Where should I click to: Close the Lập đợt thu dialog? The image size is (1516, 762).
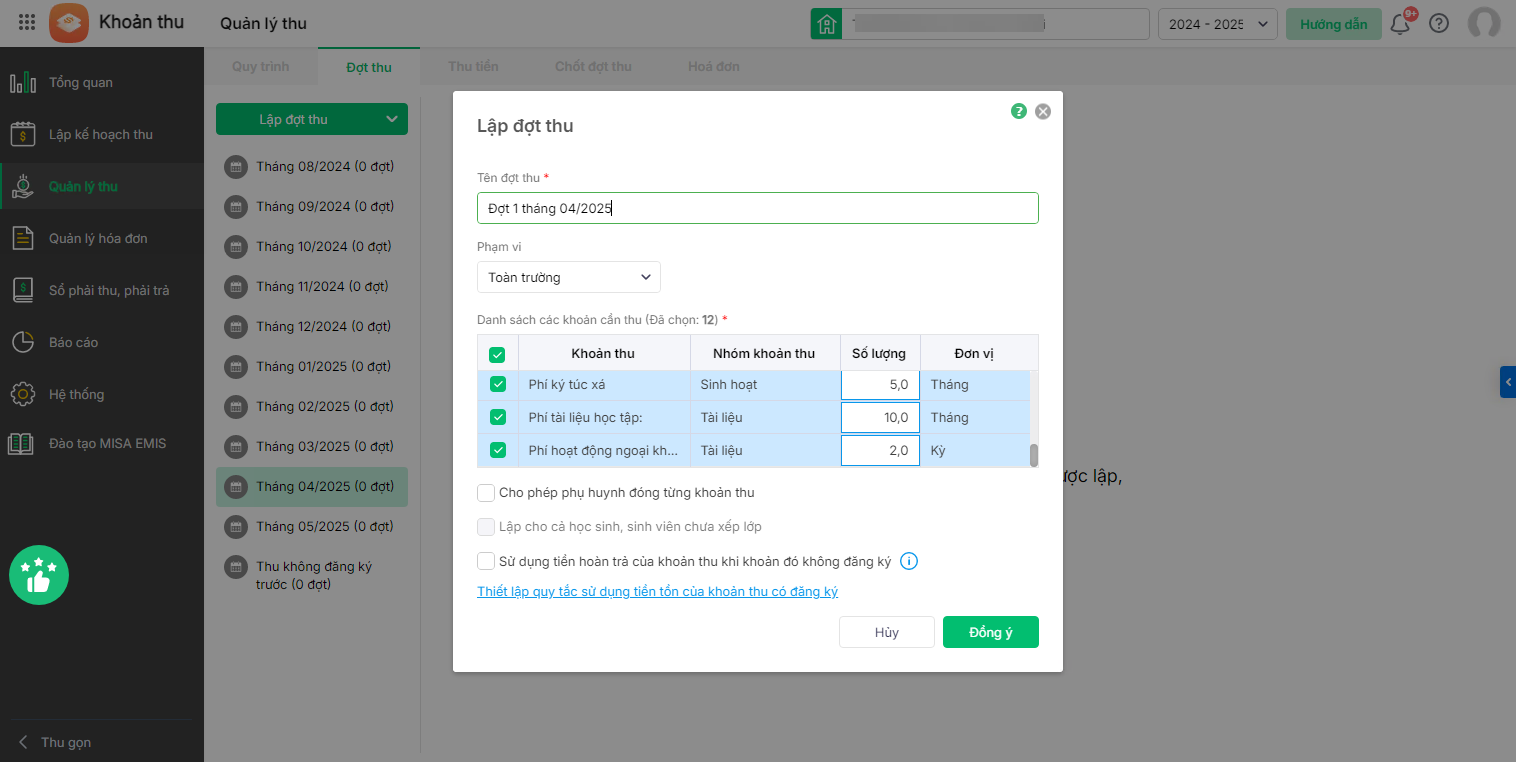1043,111
